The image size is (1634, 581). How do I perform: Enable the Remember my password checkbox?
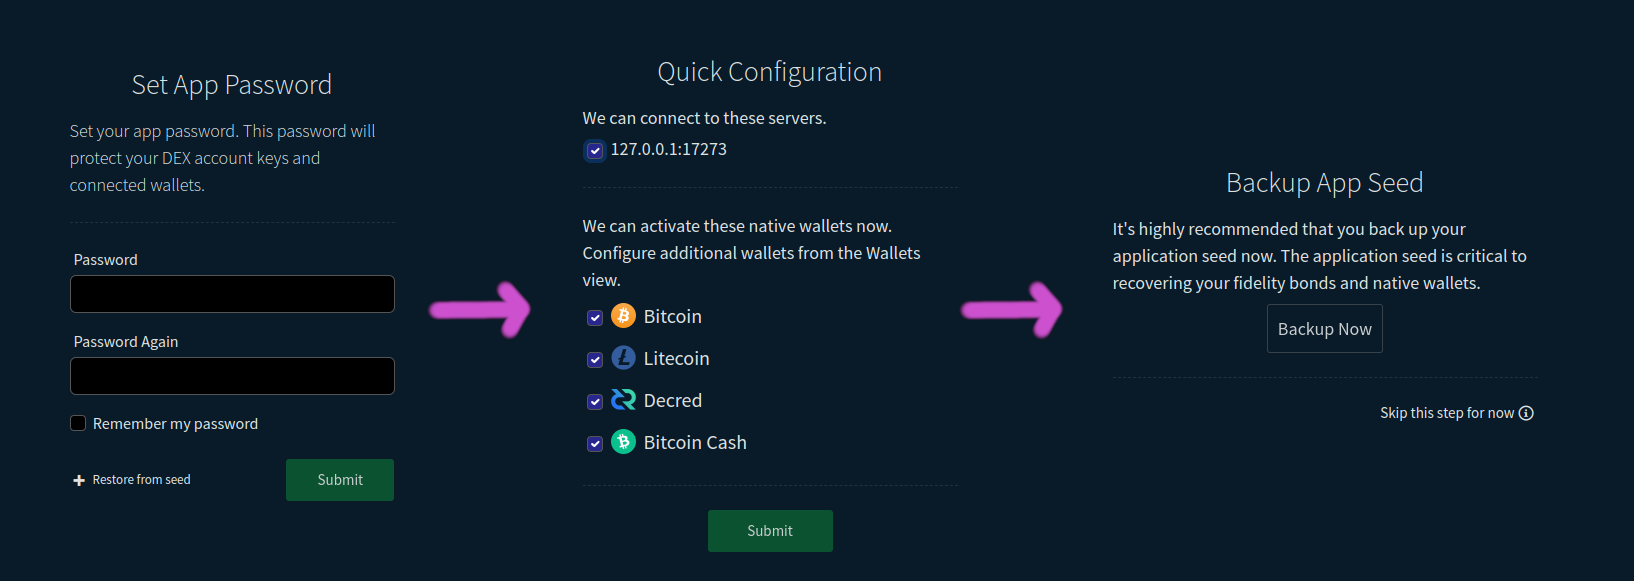(x=77, y=422)
